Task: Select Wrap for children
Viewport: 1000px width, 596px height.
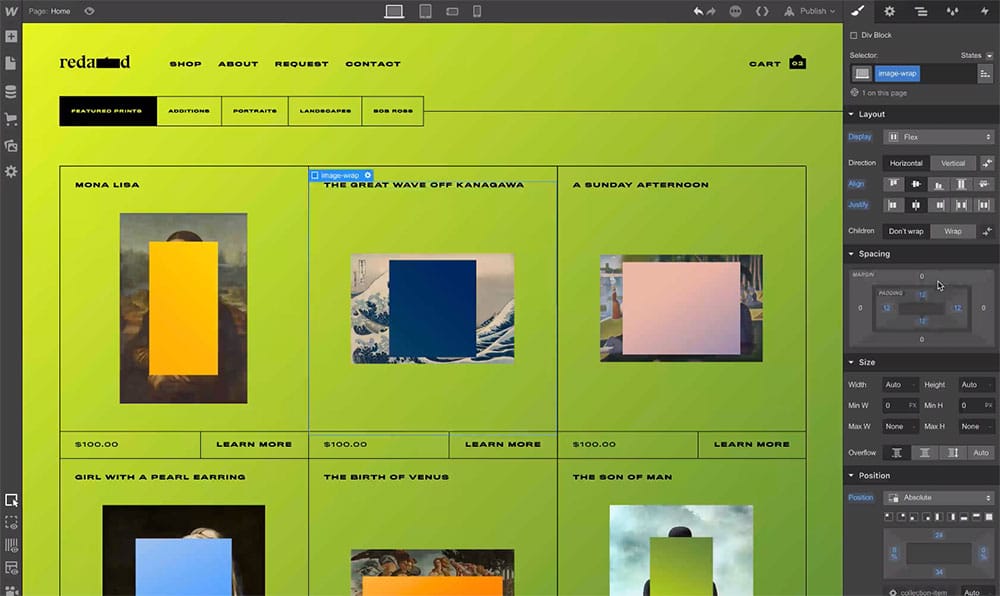Action: [953, 231]
